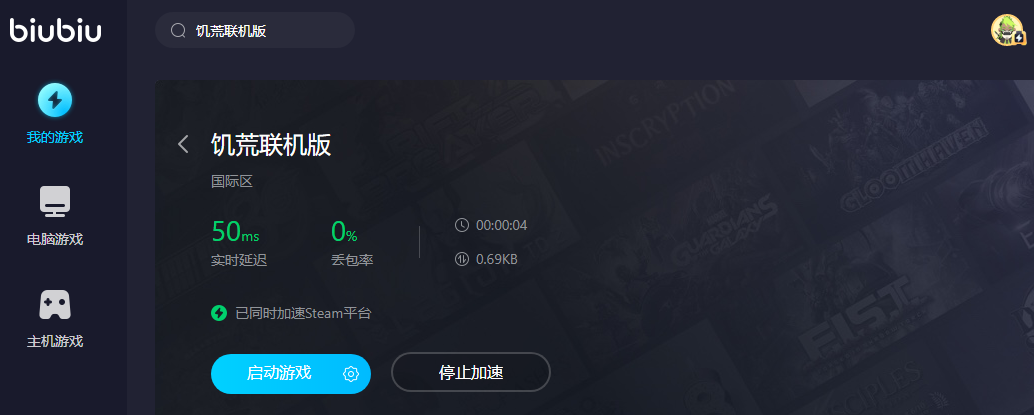The width and height of the screenshot is (1034, 415).
Task: Open My Games via the lightning bolt icon
Action: (x=55, y=100)
